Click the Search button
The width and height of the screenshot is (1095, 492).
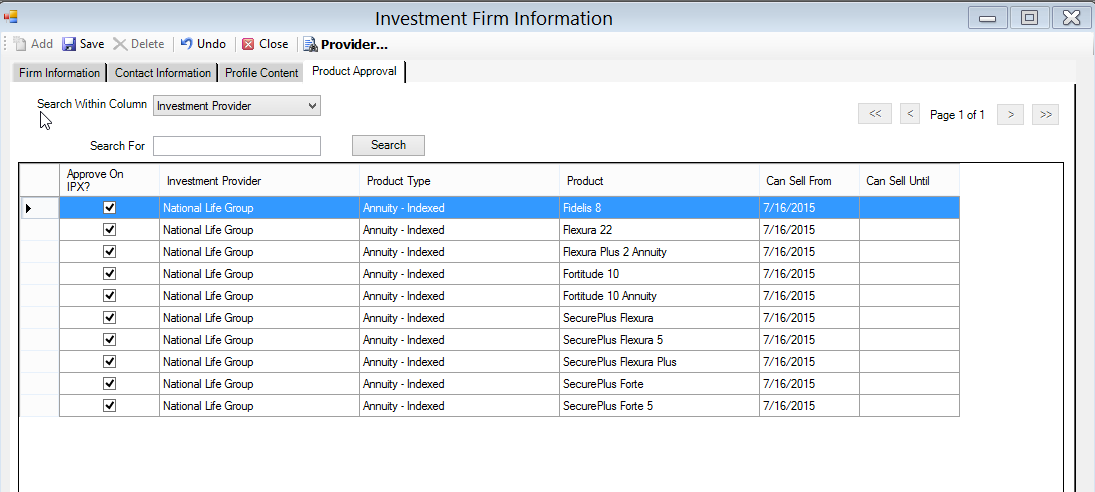click(388, 145)
